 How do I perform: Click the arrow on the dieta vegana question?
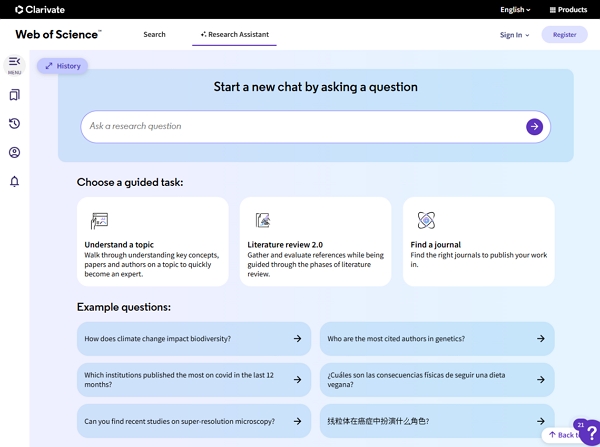click(x=540, y=379)
